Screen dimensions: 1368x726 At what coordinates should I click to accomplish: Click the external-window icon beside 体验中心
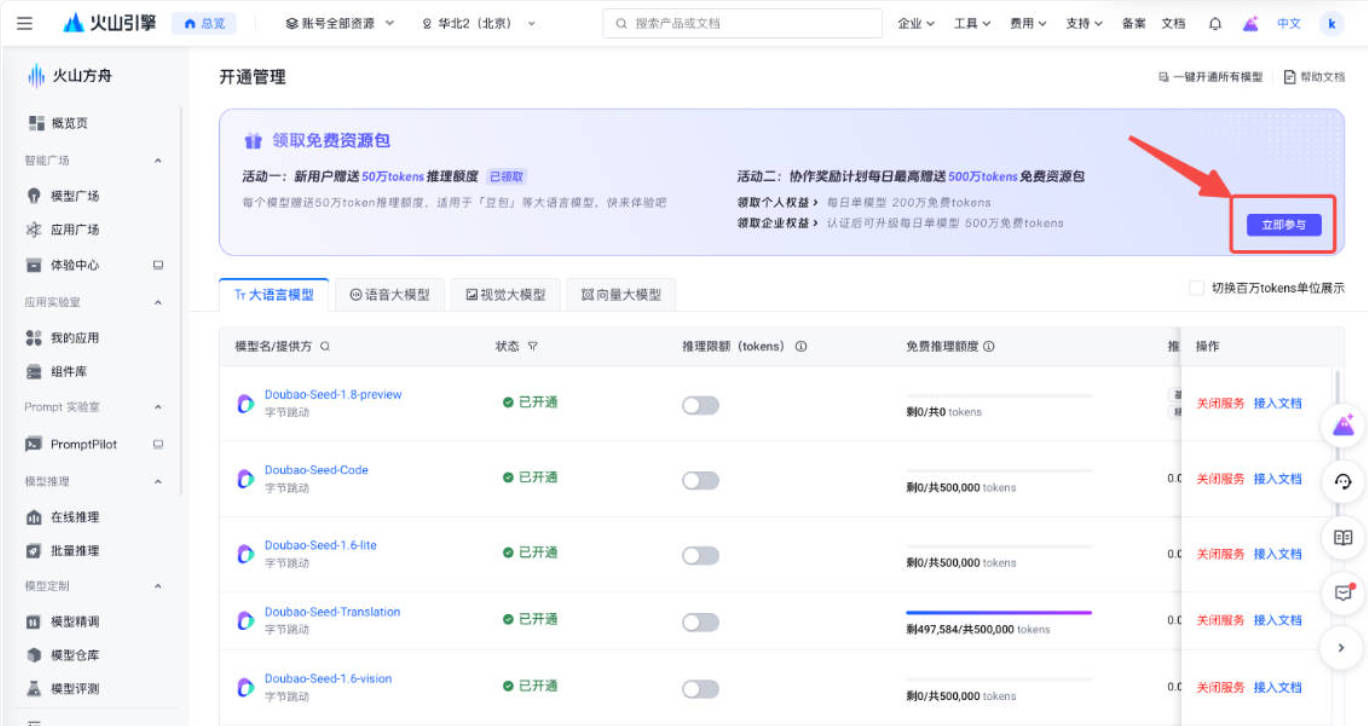coord(158,265)
